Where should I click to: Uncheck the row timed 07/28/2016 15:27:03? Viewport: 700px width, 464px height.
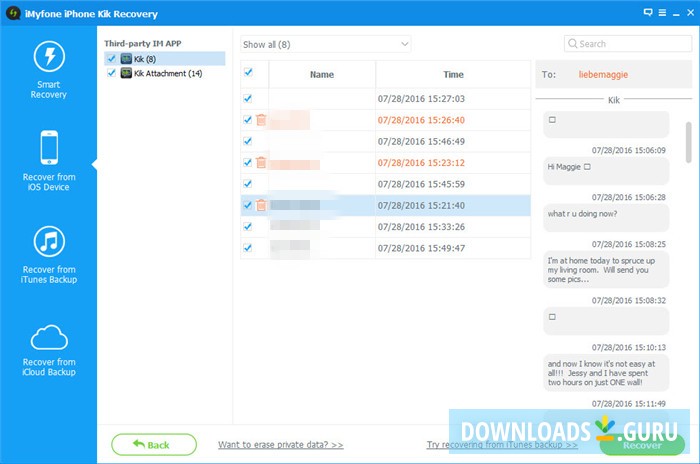[248, 98]
